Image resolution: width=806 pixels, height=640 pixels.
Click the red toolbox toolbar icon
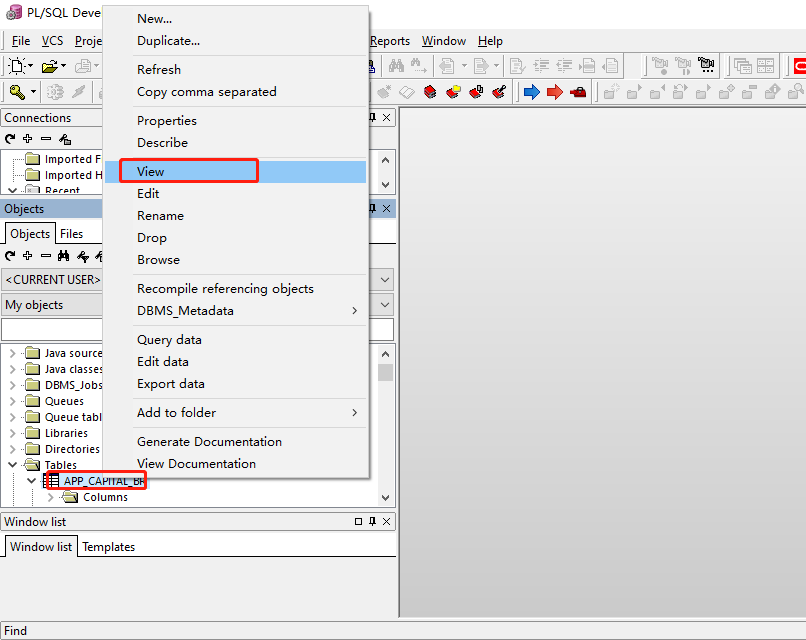pos(578,93)
